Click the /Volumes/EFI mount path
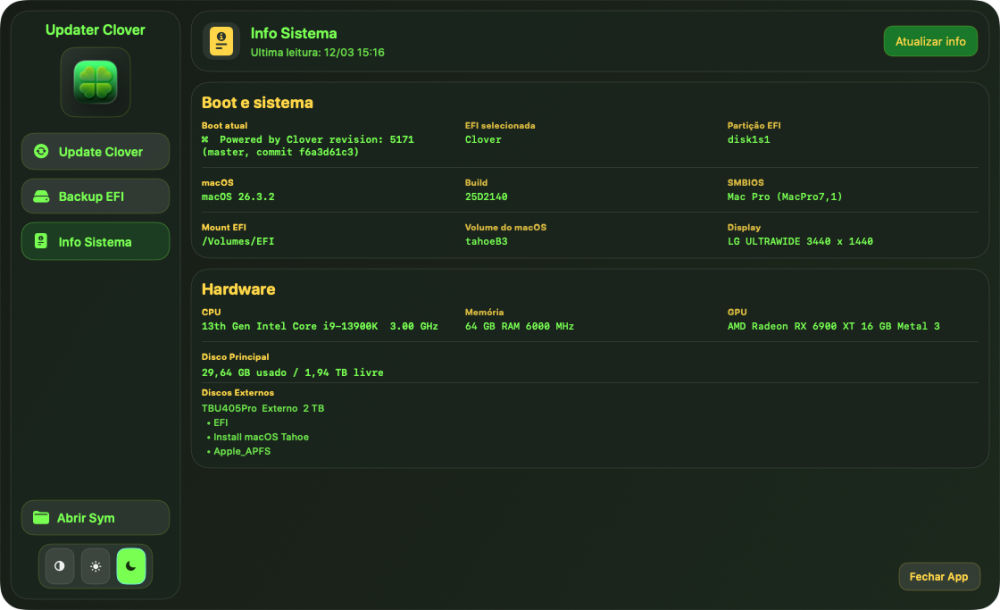Image resolution: width=1000 pixels, height=610 pixels. click(238, 241)
